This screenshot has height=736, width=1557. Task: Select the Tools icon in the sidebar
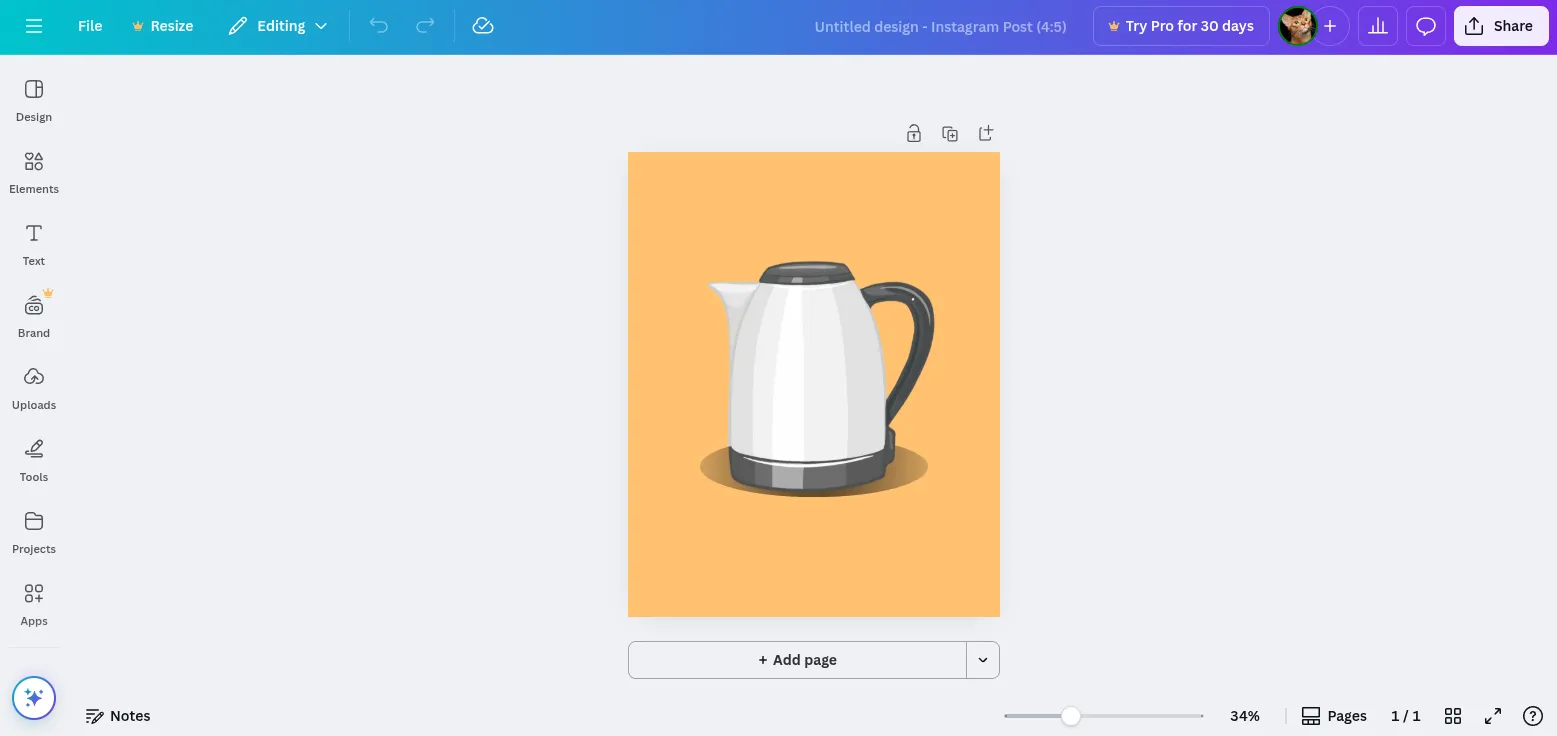click(33, 459)
